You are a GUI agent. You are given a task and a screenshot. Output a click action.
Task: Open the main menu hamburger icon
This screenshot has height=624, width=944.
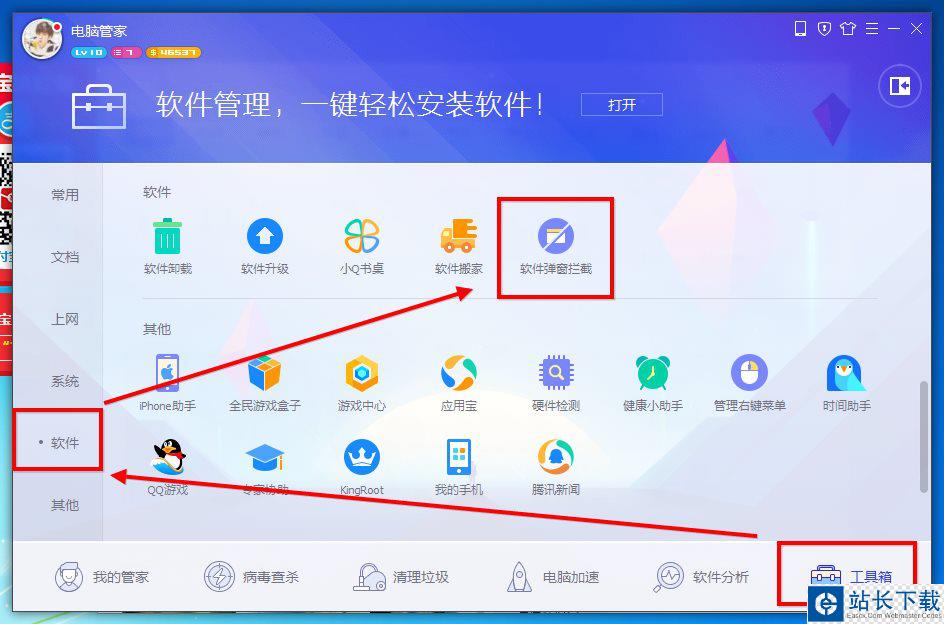coord(872,28)
